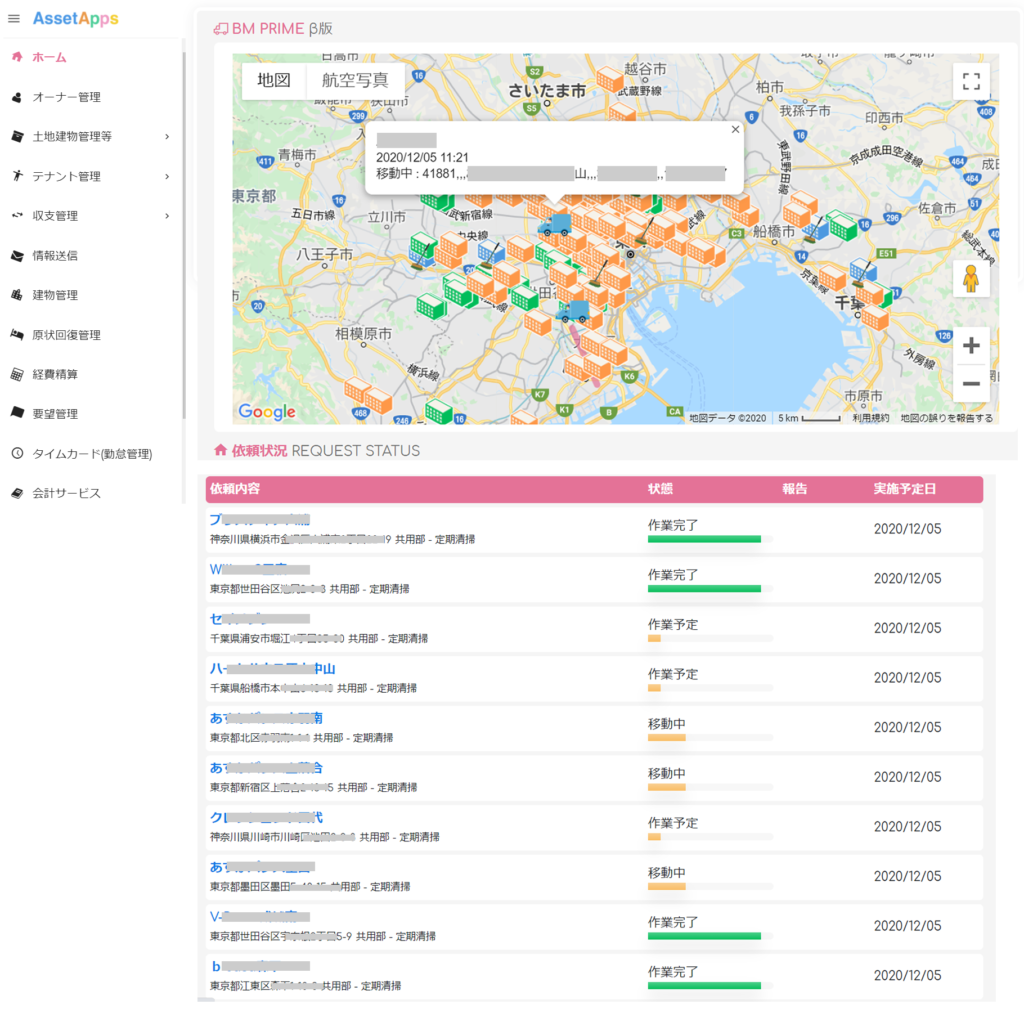Image resolution: width=1024 pixels, height=1013 pixels.
Task: Click the オーナー管理 sidebar icon
Action: point(18,97)
